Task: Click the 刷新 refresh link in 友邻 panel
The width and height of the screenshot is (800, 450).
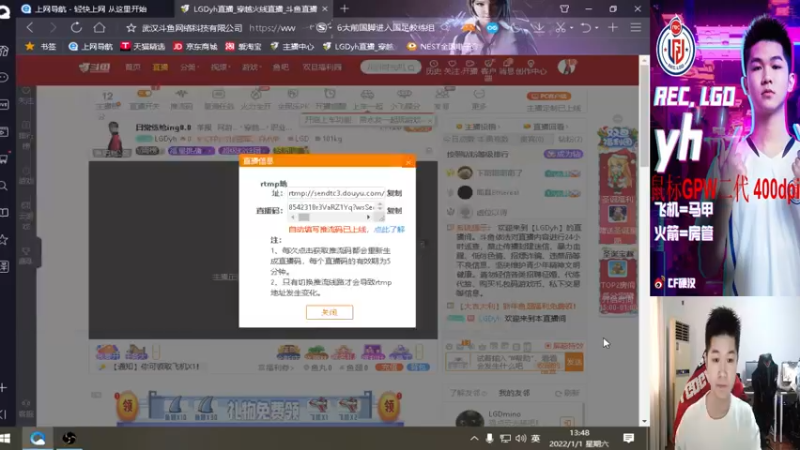Action: (x=568, y=393)
